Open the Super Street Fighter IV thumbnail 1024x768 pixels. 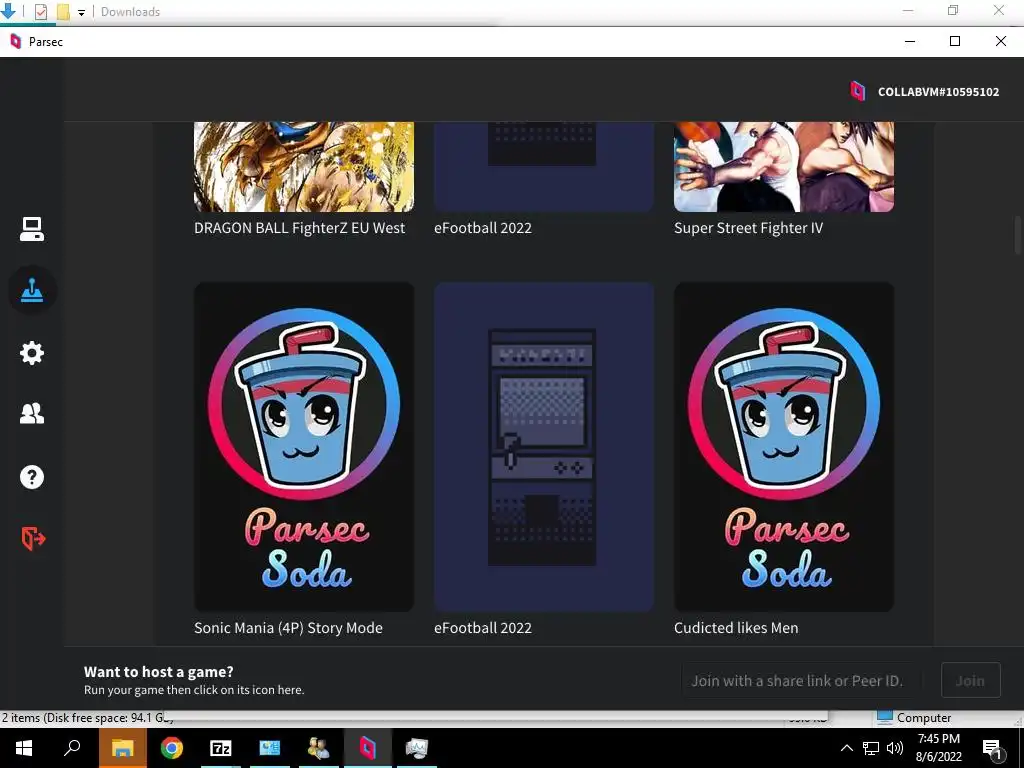tap(784, 167)
